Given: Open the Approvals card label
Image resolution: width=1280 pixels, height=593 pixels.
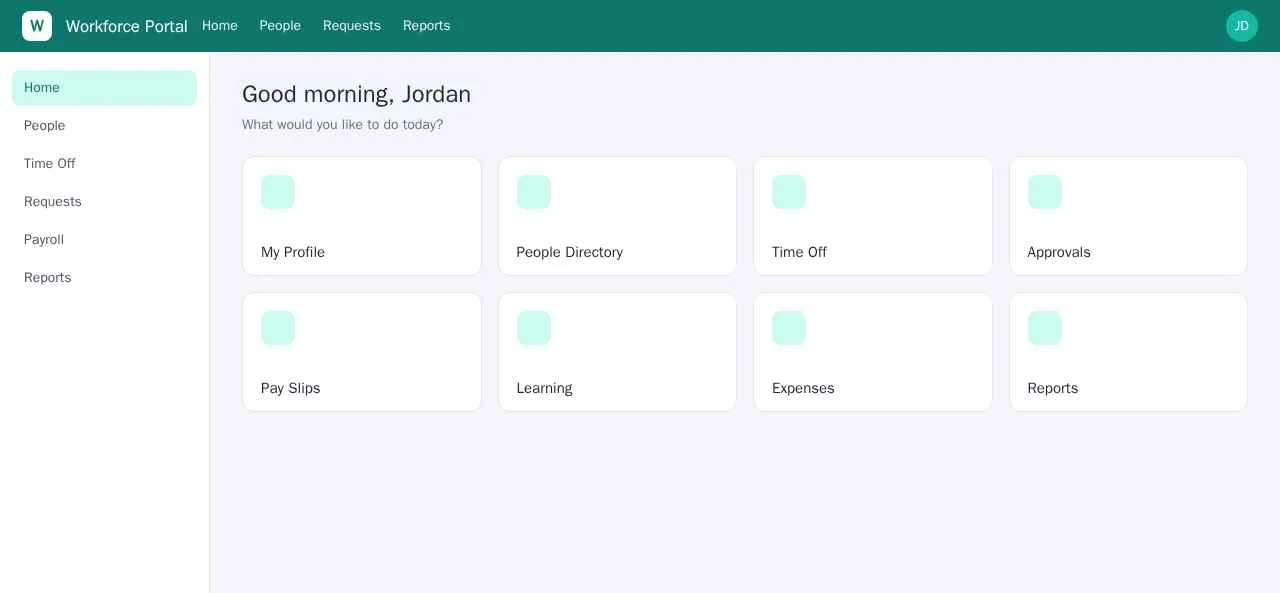Looking at the screenshot, I should point(1059,252).
